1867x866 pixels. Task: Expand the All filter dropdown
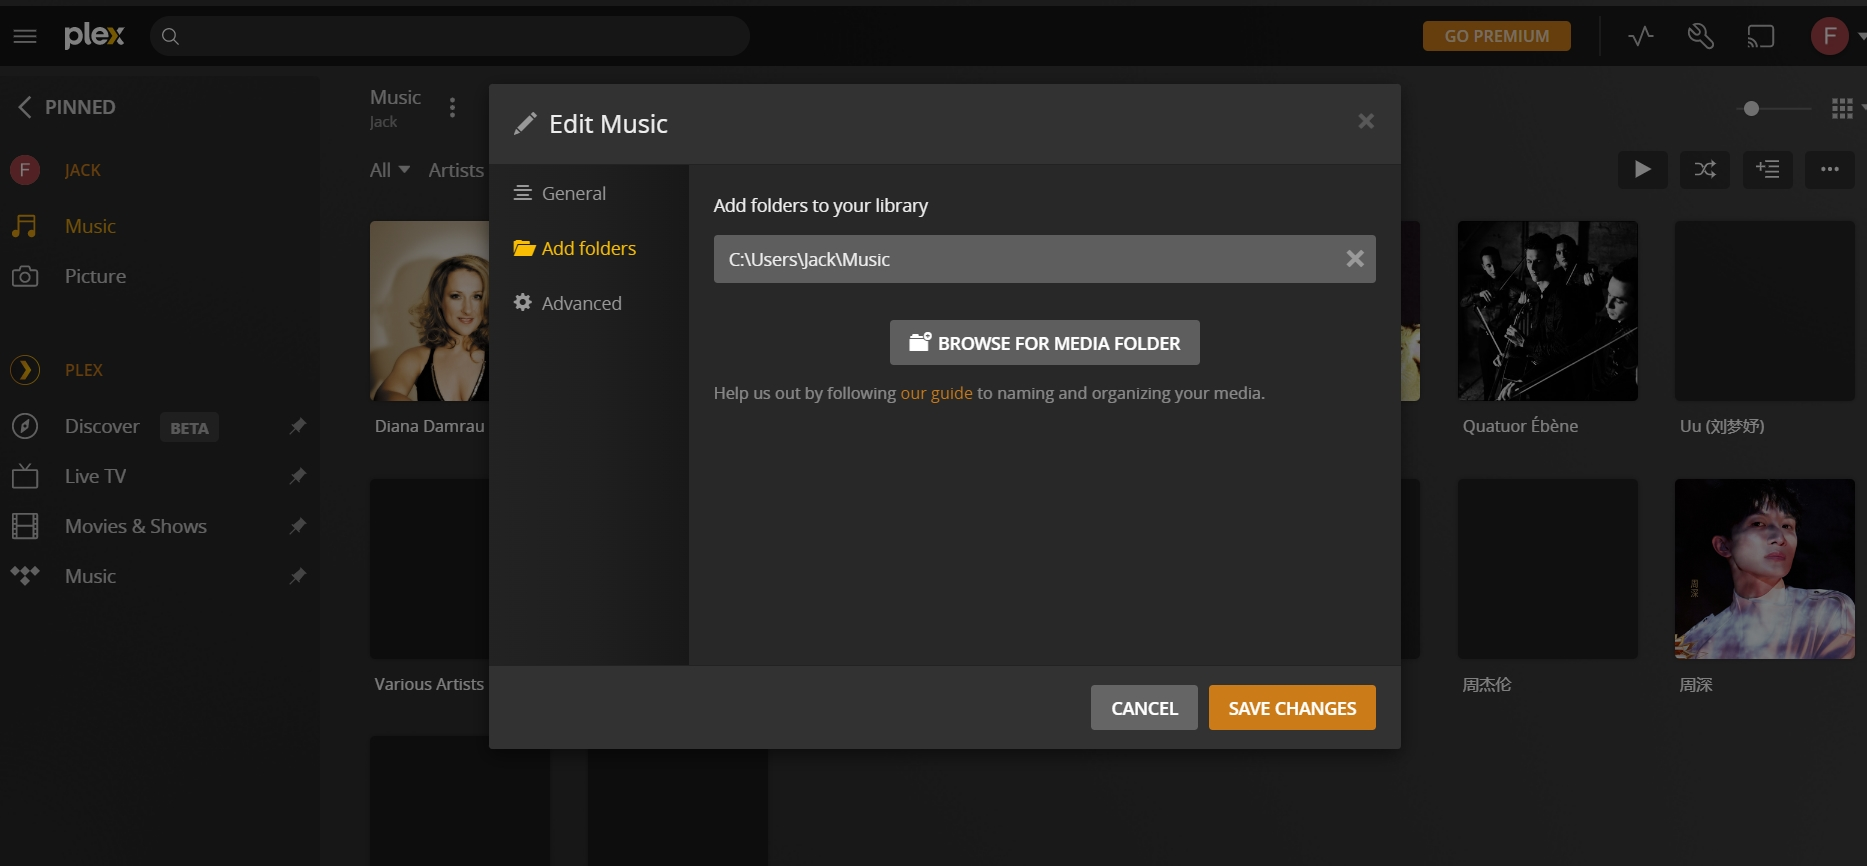[390, 170]
